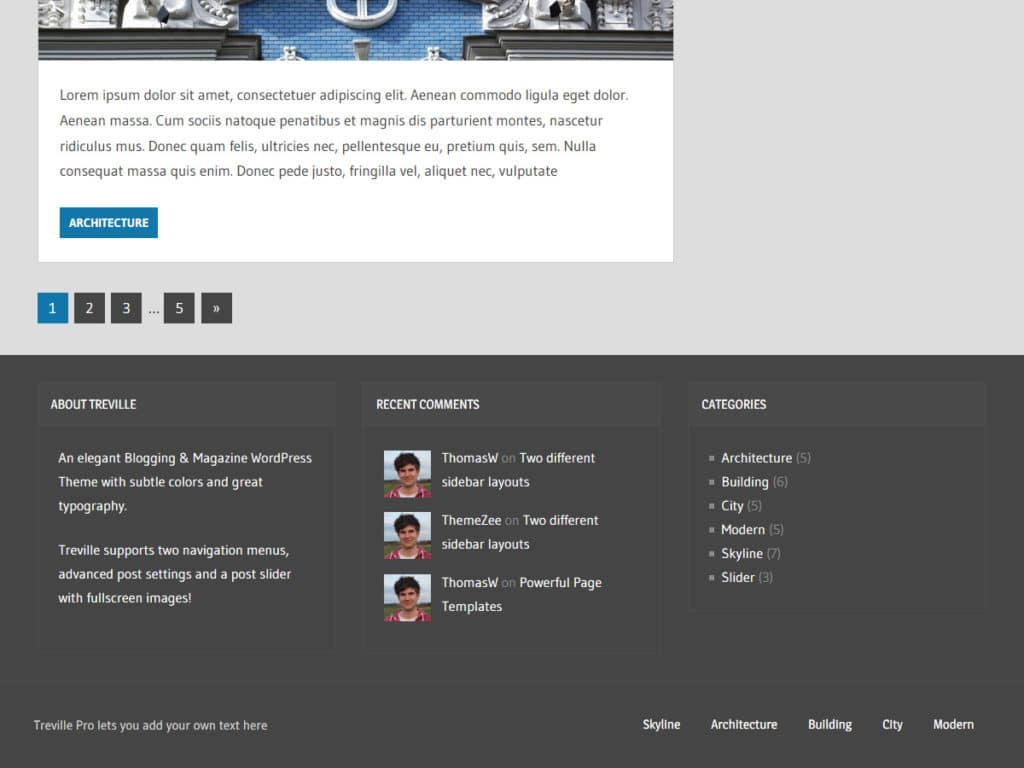1024x768 pixels.
Task: Open the Architecture category in the sidebar
Action: click(x=755, y=457)
